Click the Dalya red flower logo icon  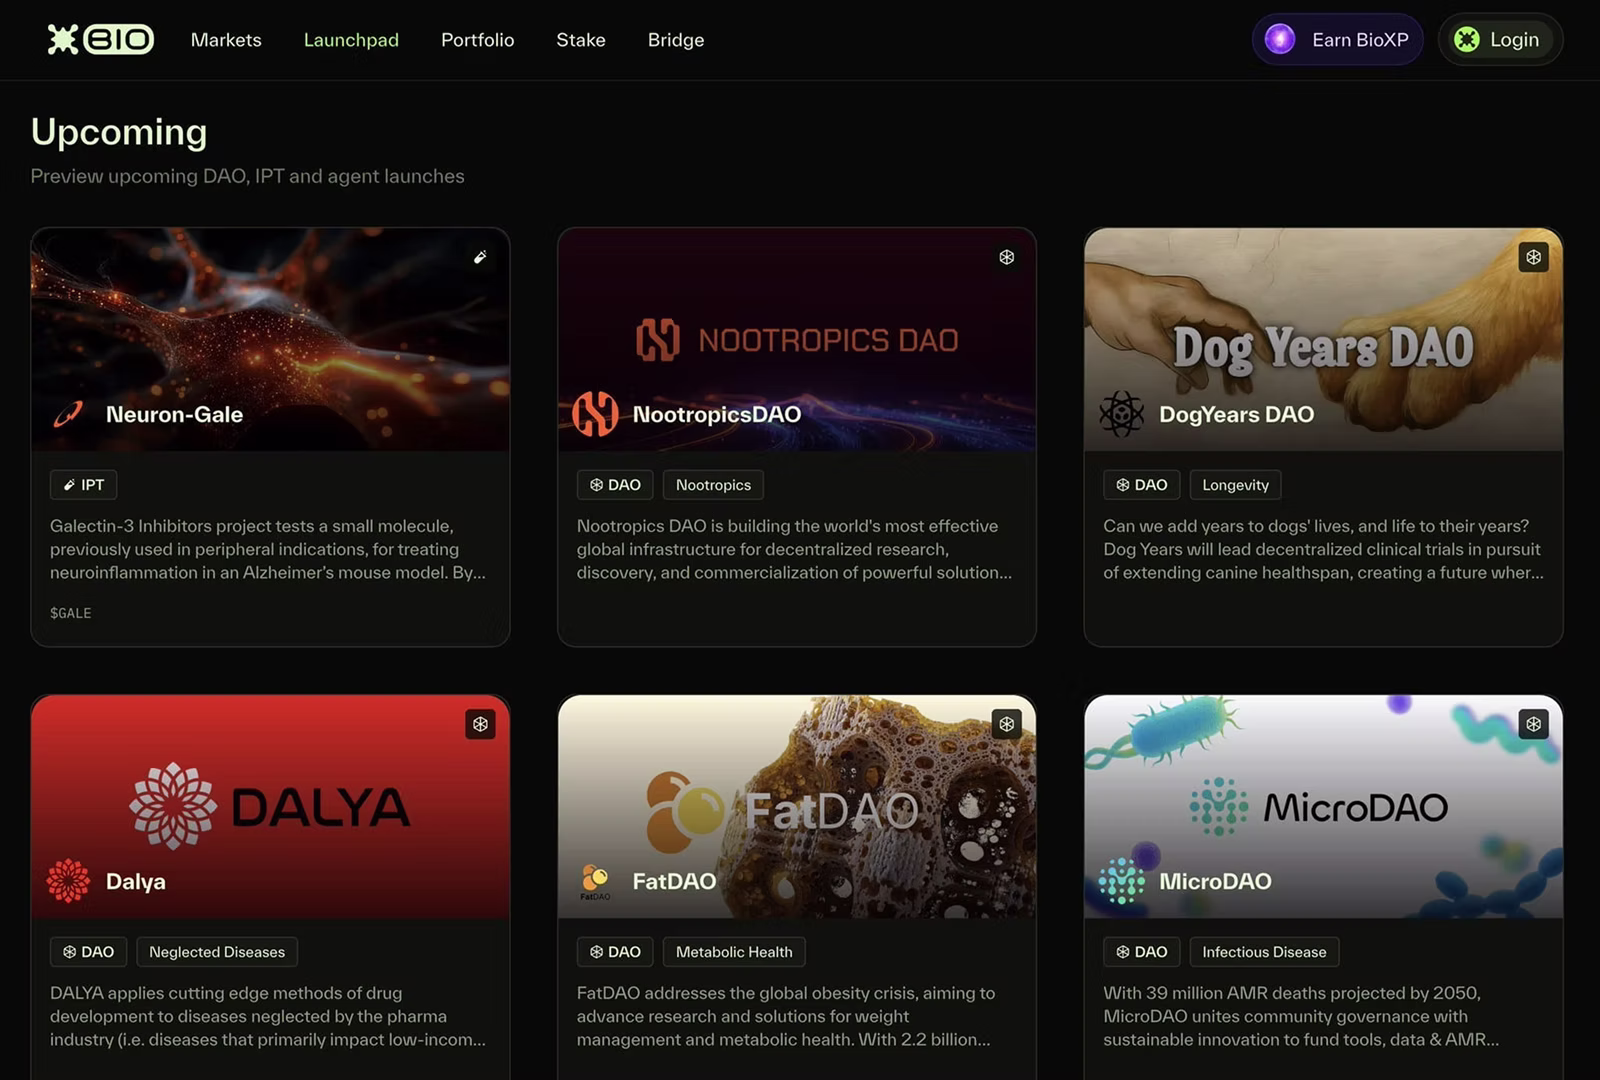tap(68, 881)
